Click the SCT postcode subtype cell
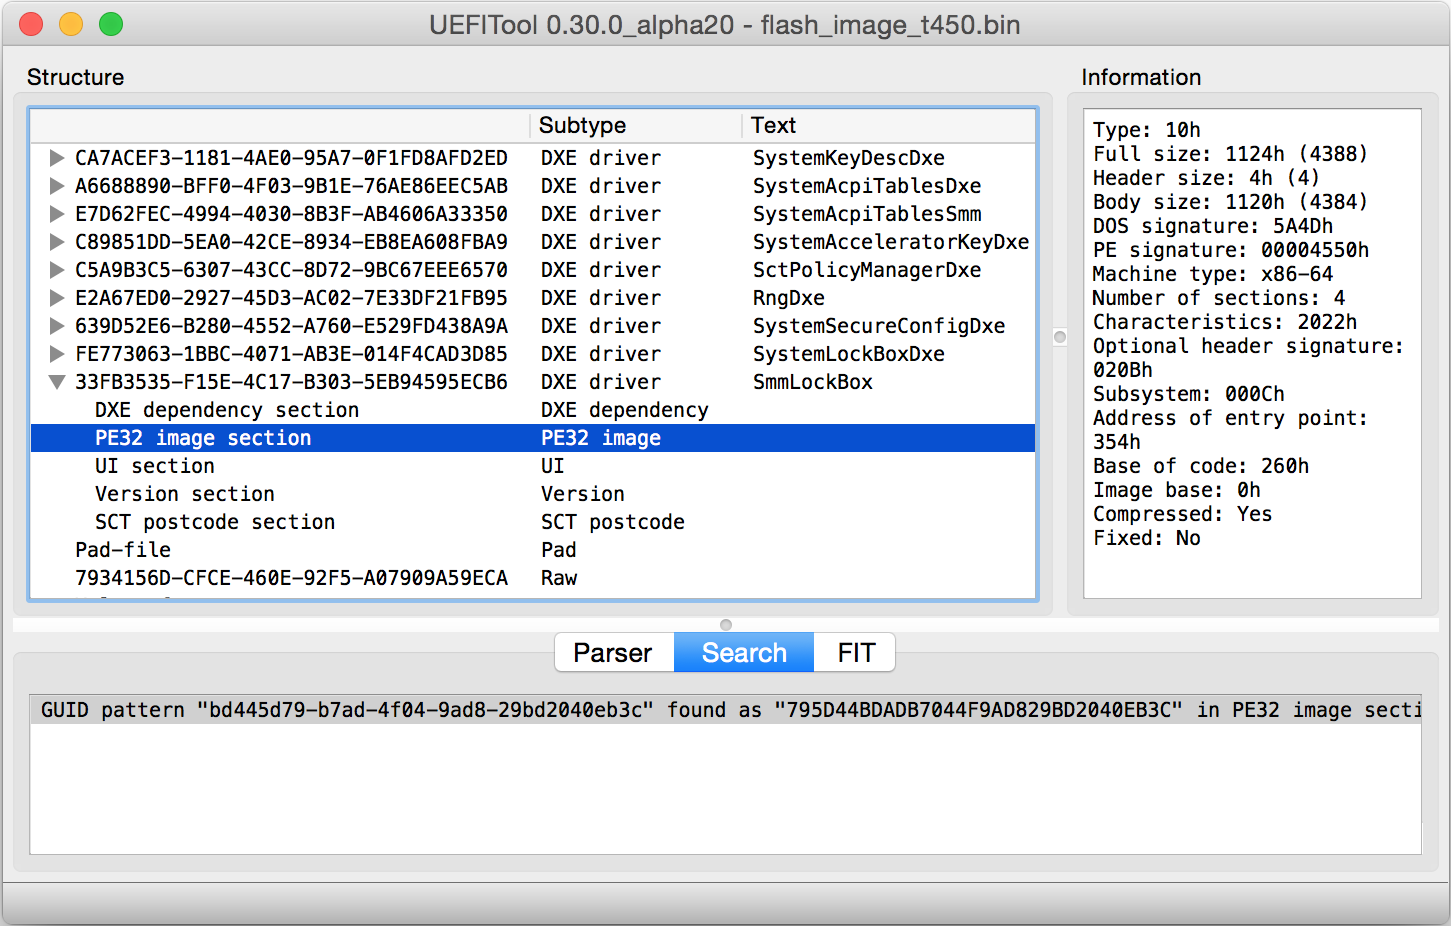The image size is (1451, 926). [612, 522]
